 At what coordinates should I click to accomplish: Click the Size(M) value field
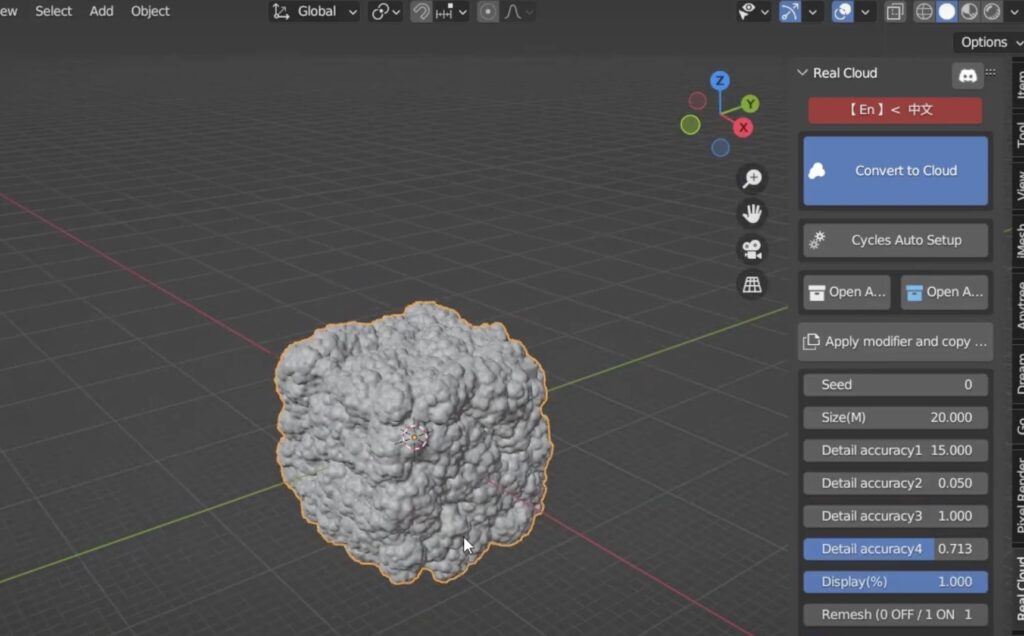895,417
